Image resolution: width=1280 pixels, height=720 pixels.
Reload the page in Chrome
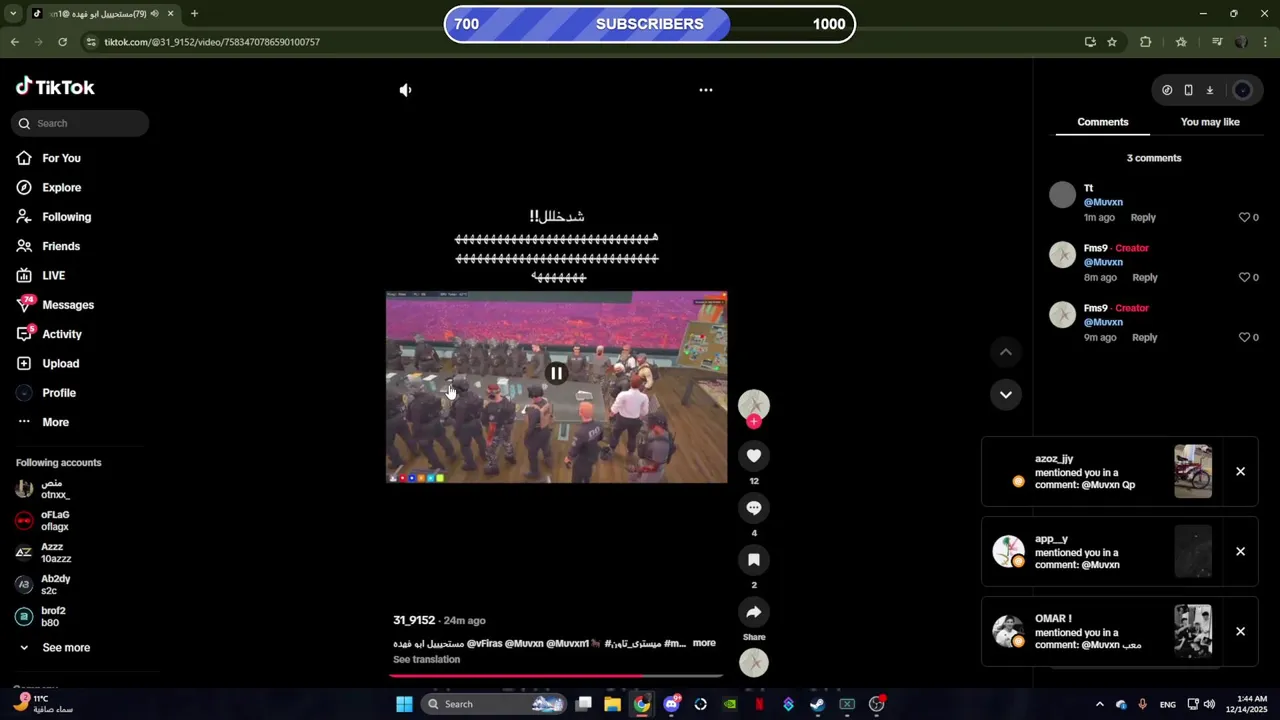click(62, 42)
